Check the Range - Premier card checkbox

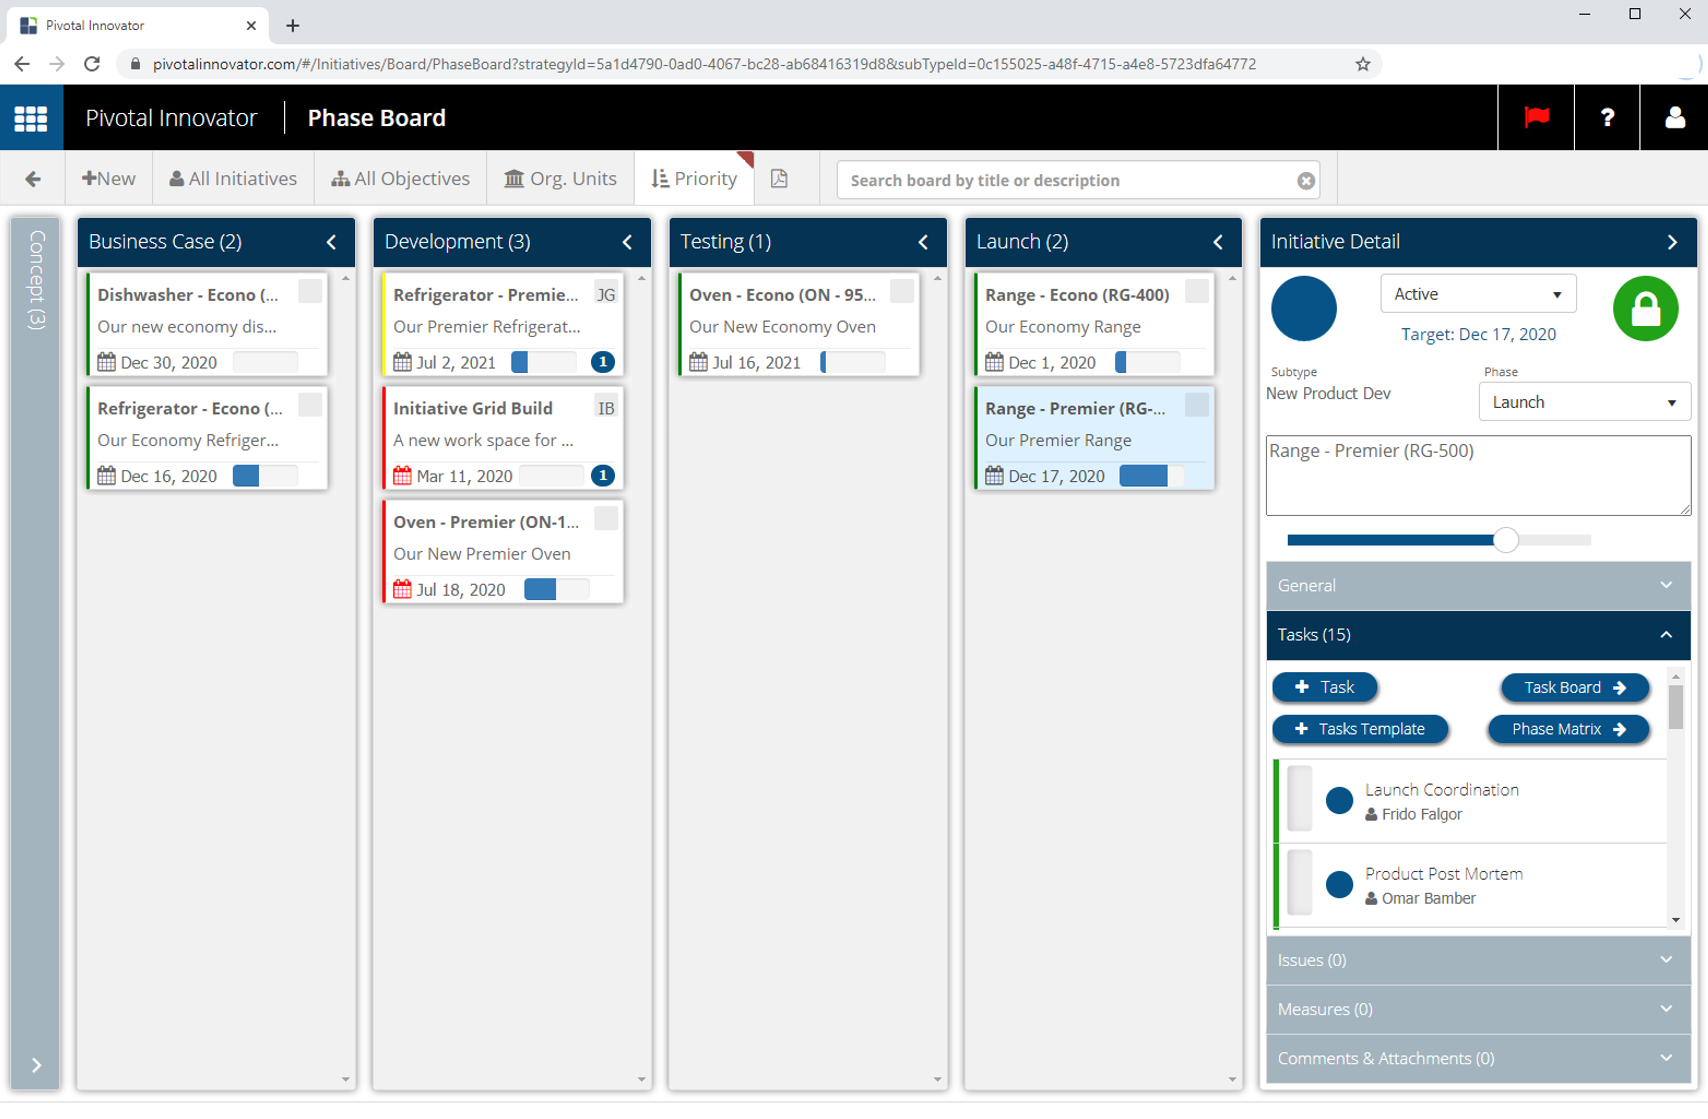(1197, 405)
